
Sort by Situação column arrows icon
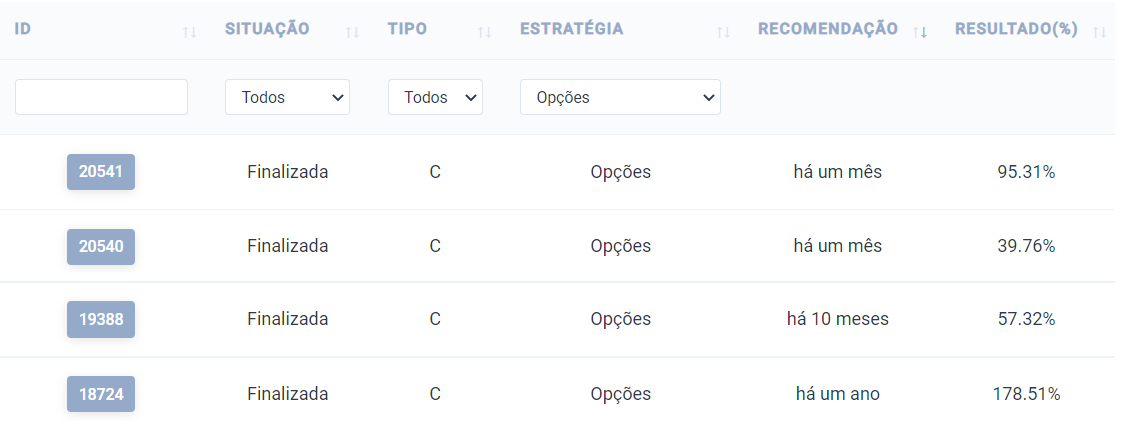click(353, 32)
